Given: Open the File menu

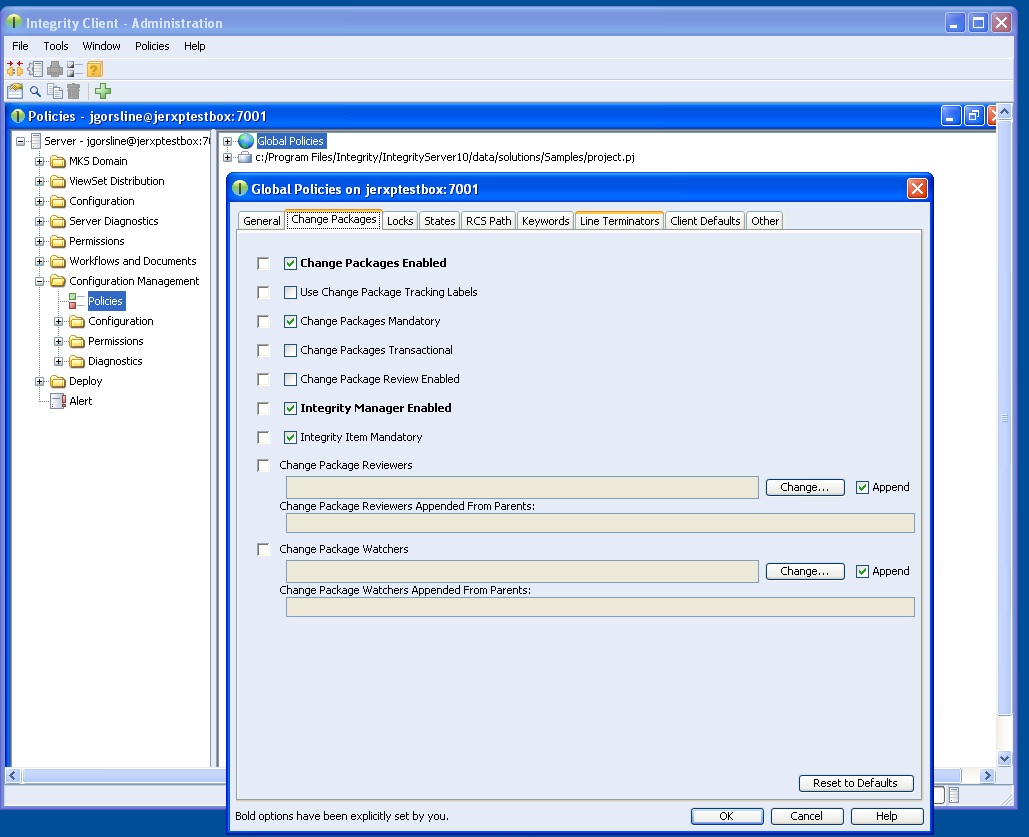Looking at the screenshot, I should 20,46.
